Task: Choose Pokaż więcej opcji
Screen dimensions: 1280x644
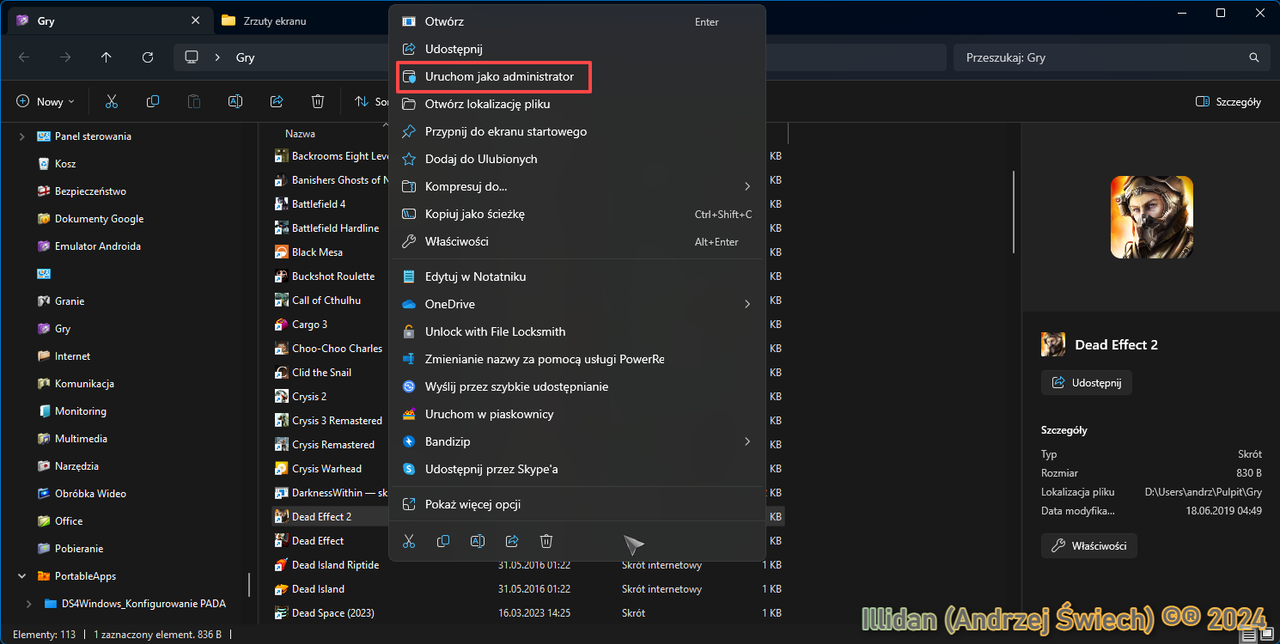Action: tap(577, 504)
